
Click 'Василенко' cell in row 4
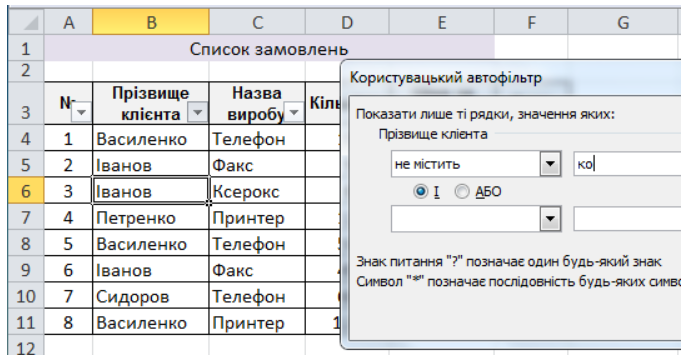(x=151, y=138)
